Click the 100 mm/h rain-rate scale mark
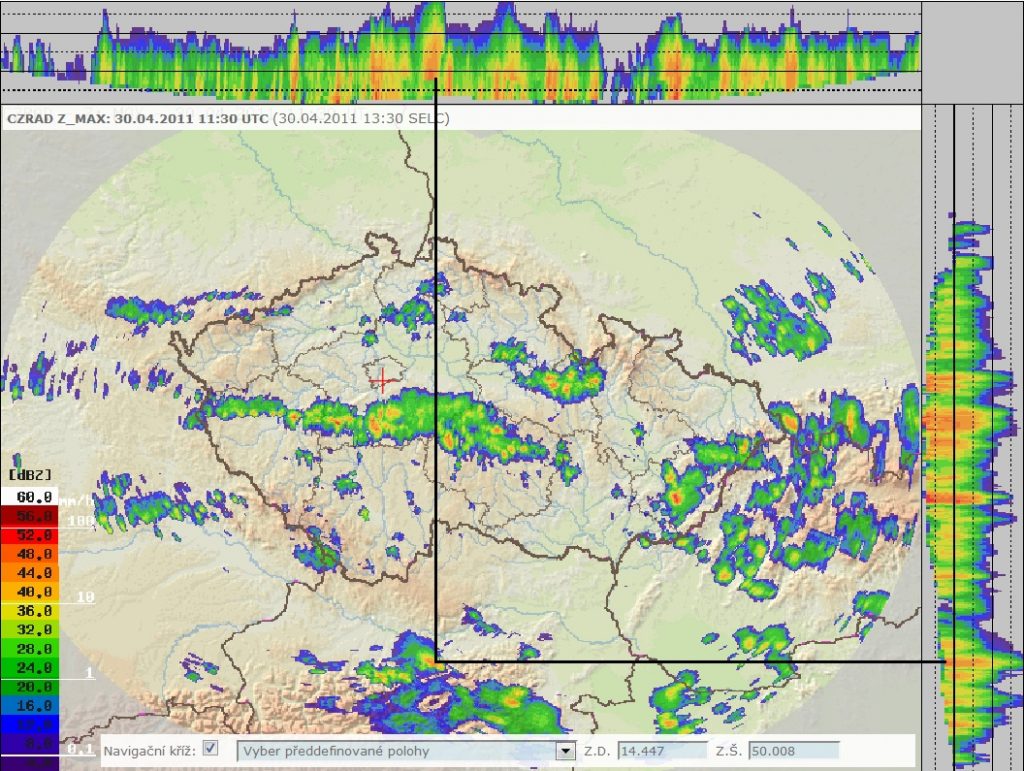This screenshot has width=1024, height=771. 80,520
